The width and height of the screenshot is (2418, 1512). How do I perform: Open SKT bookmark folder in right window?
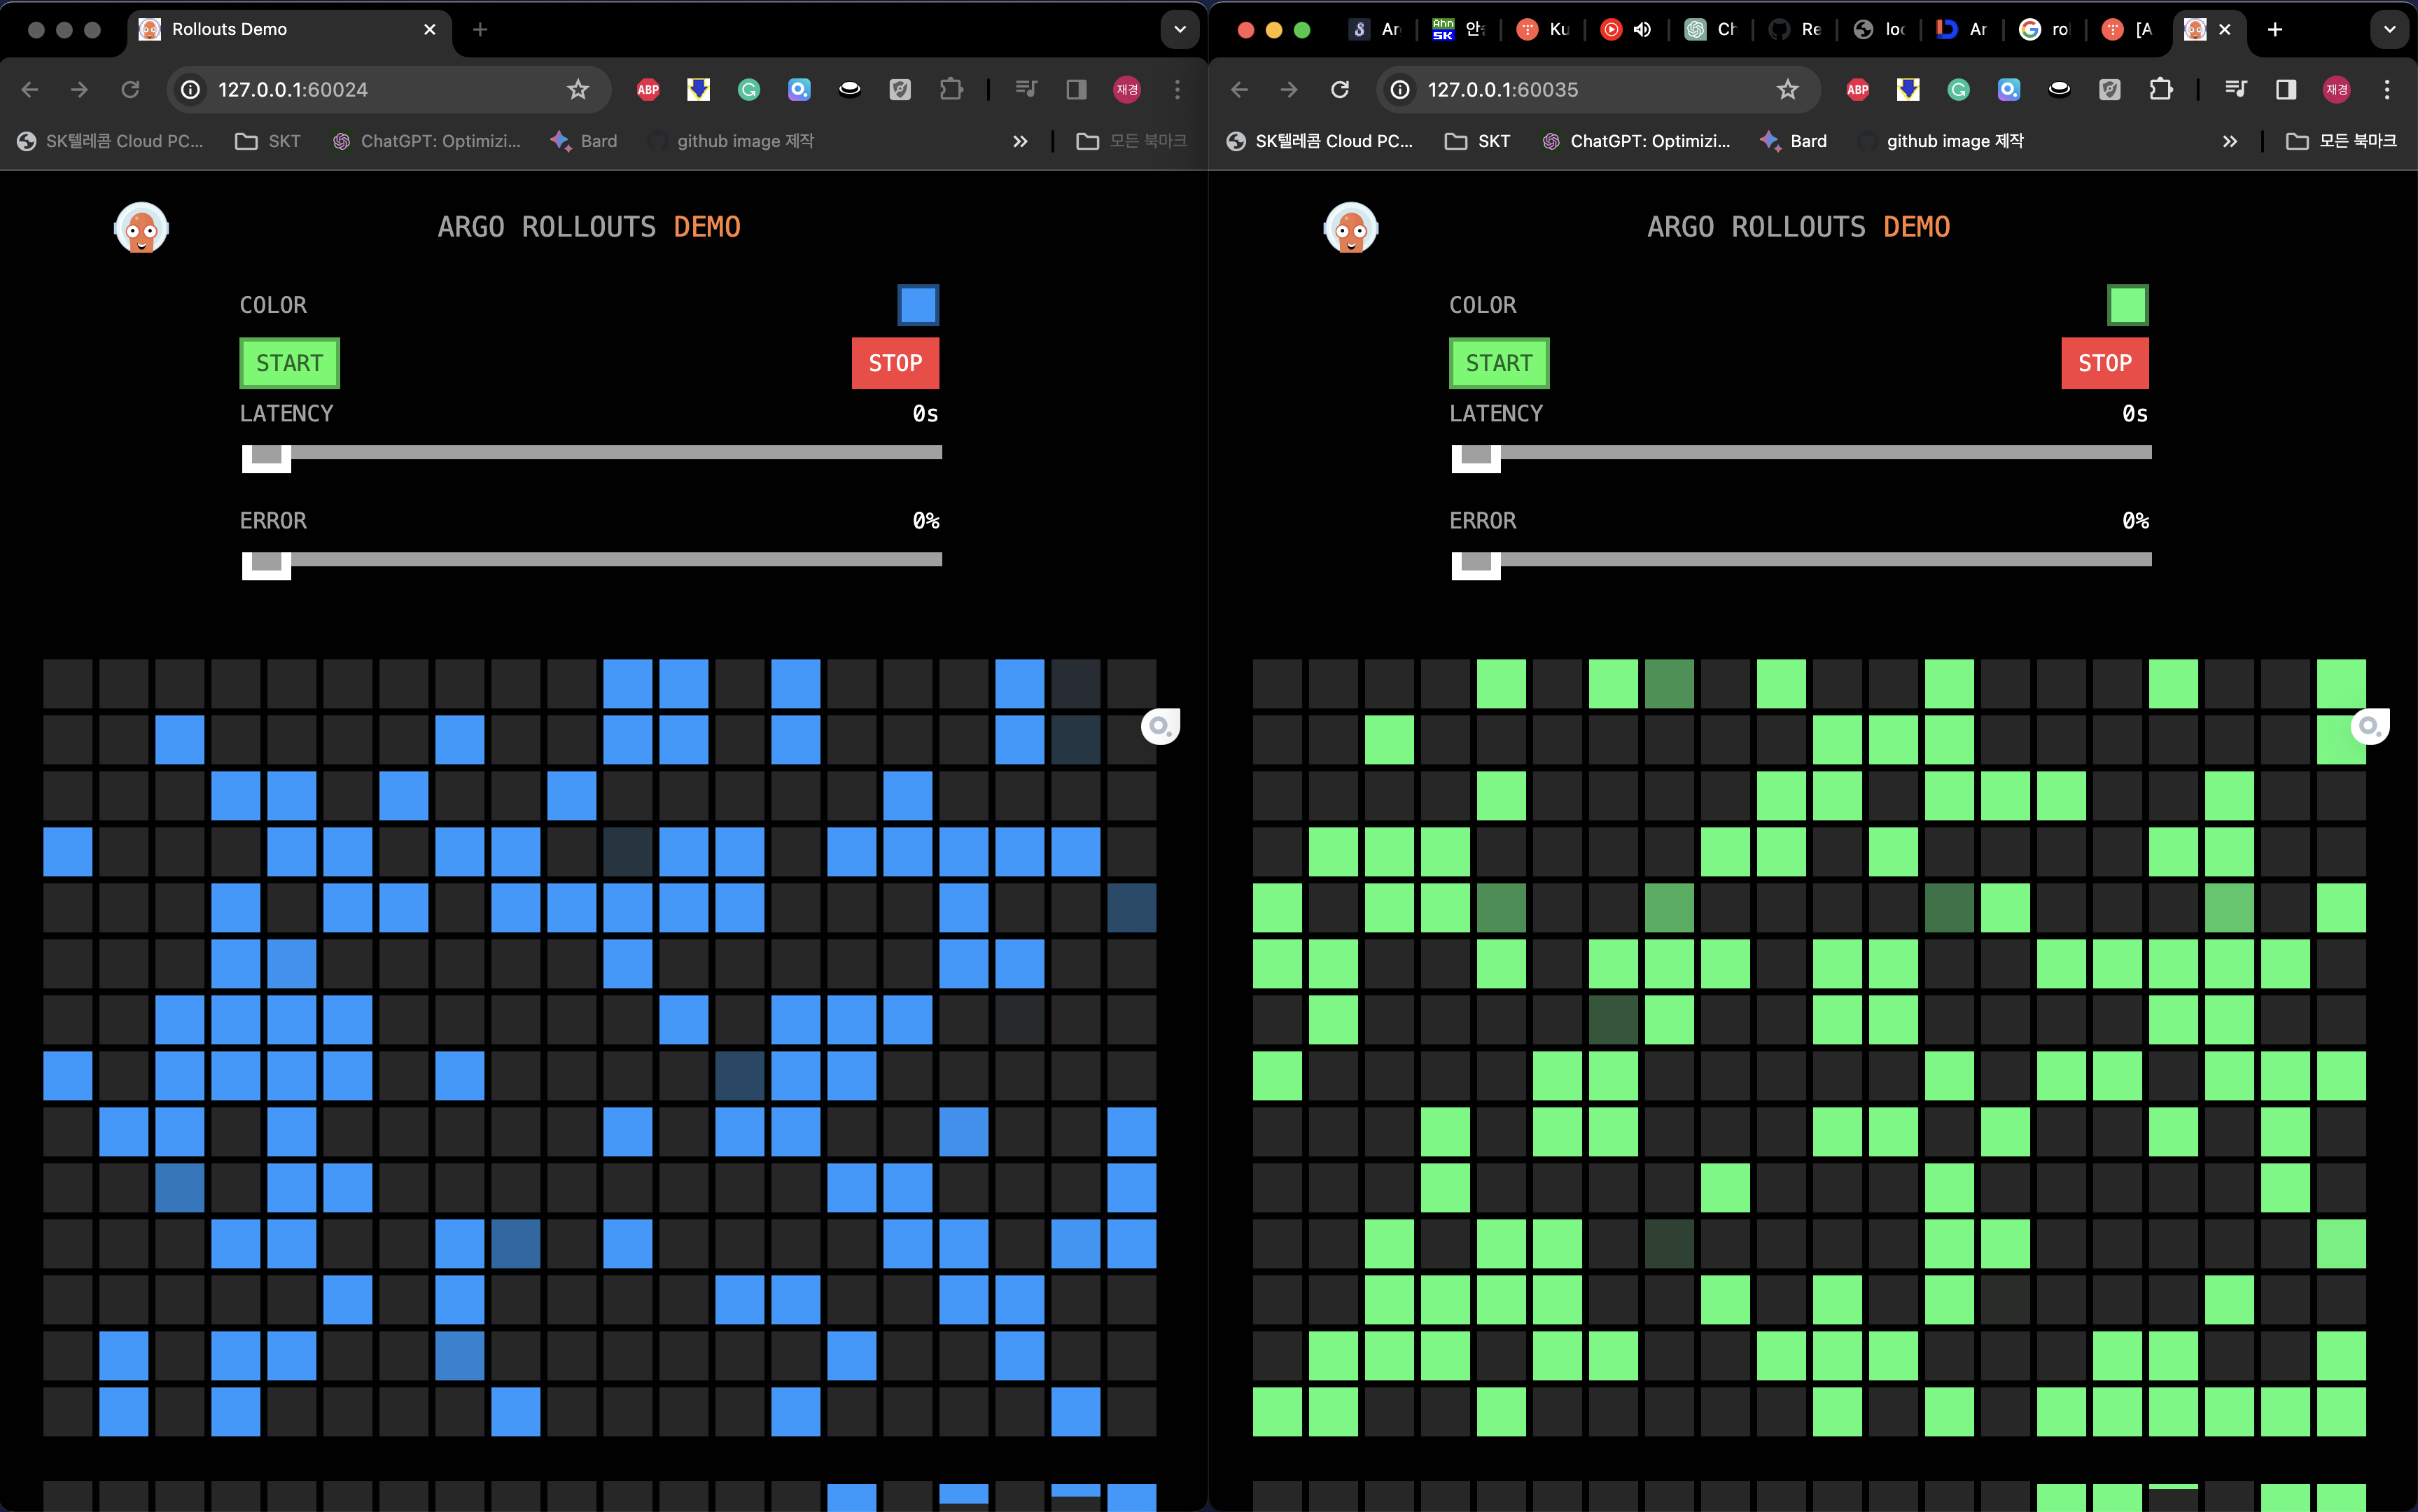[x=1478, y=142]
